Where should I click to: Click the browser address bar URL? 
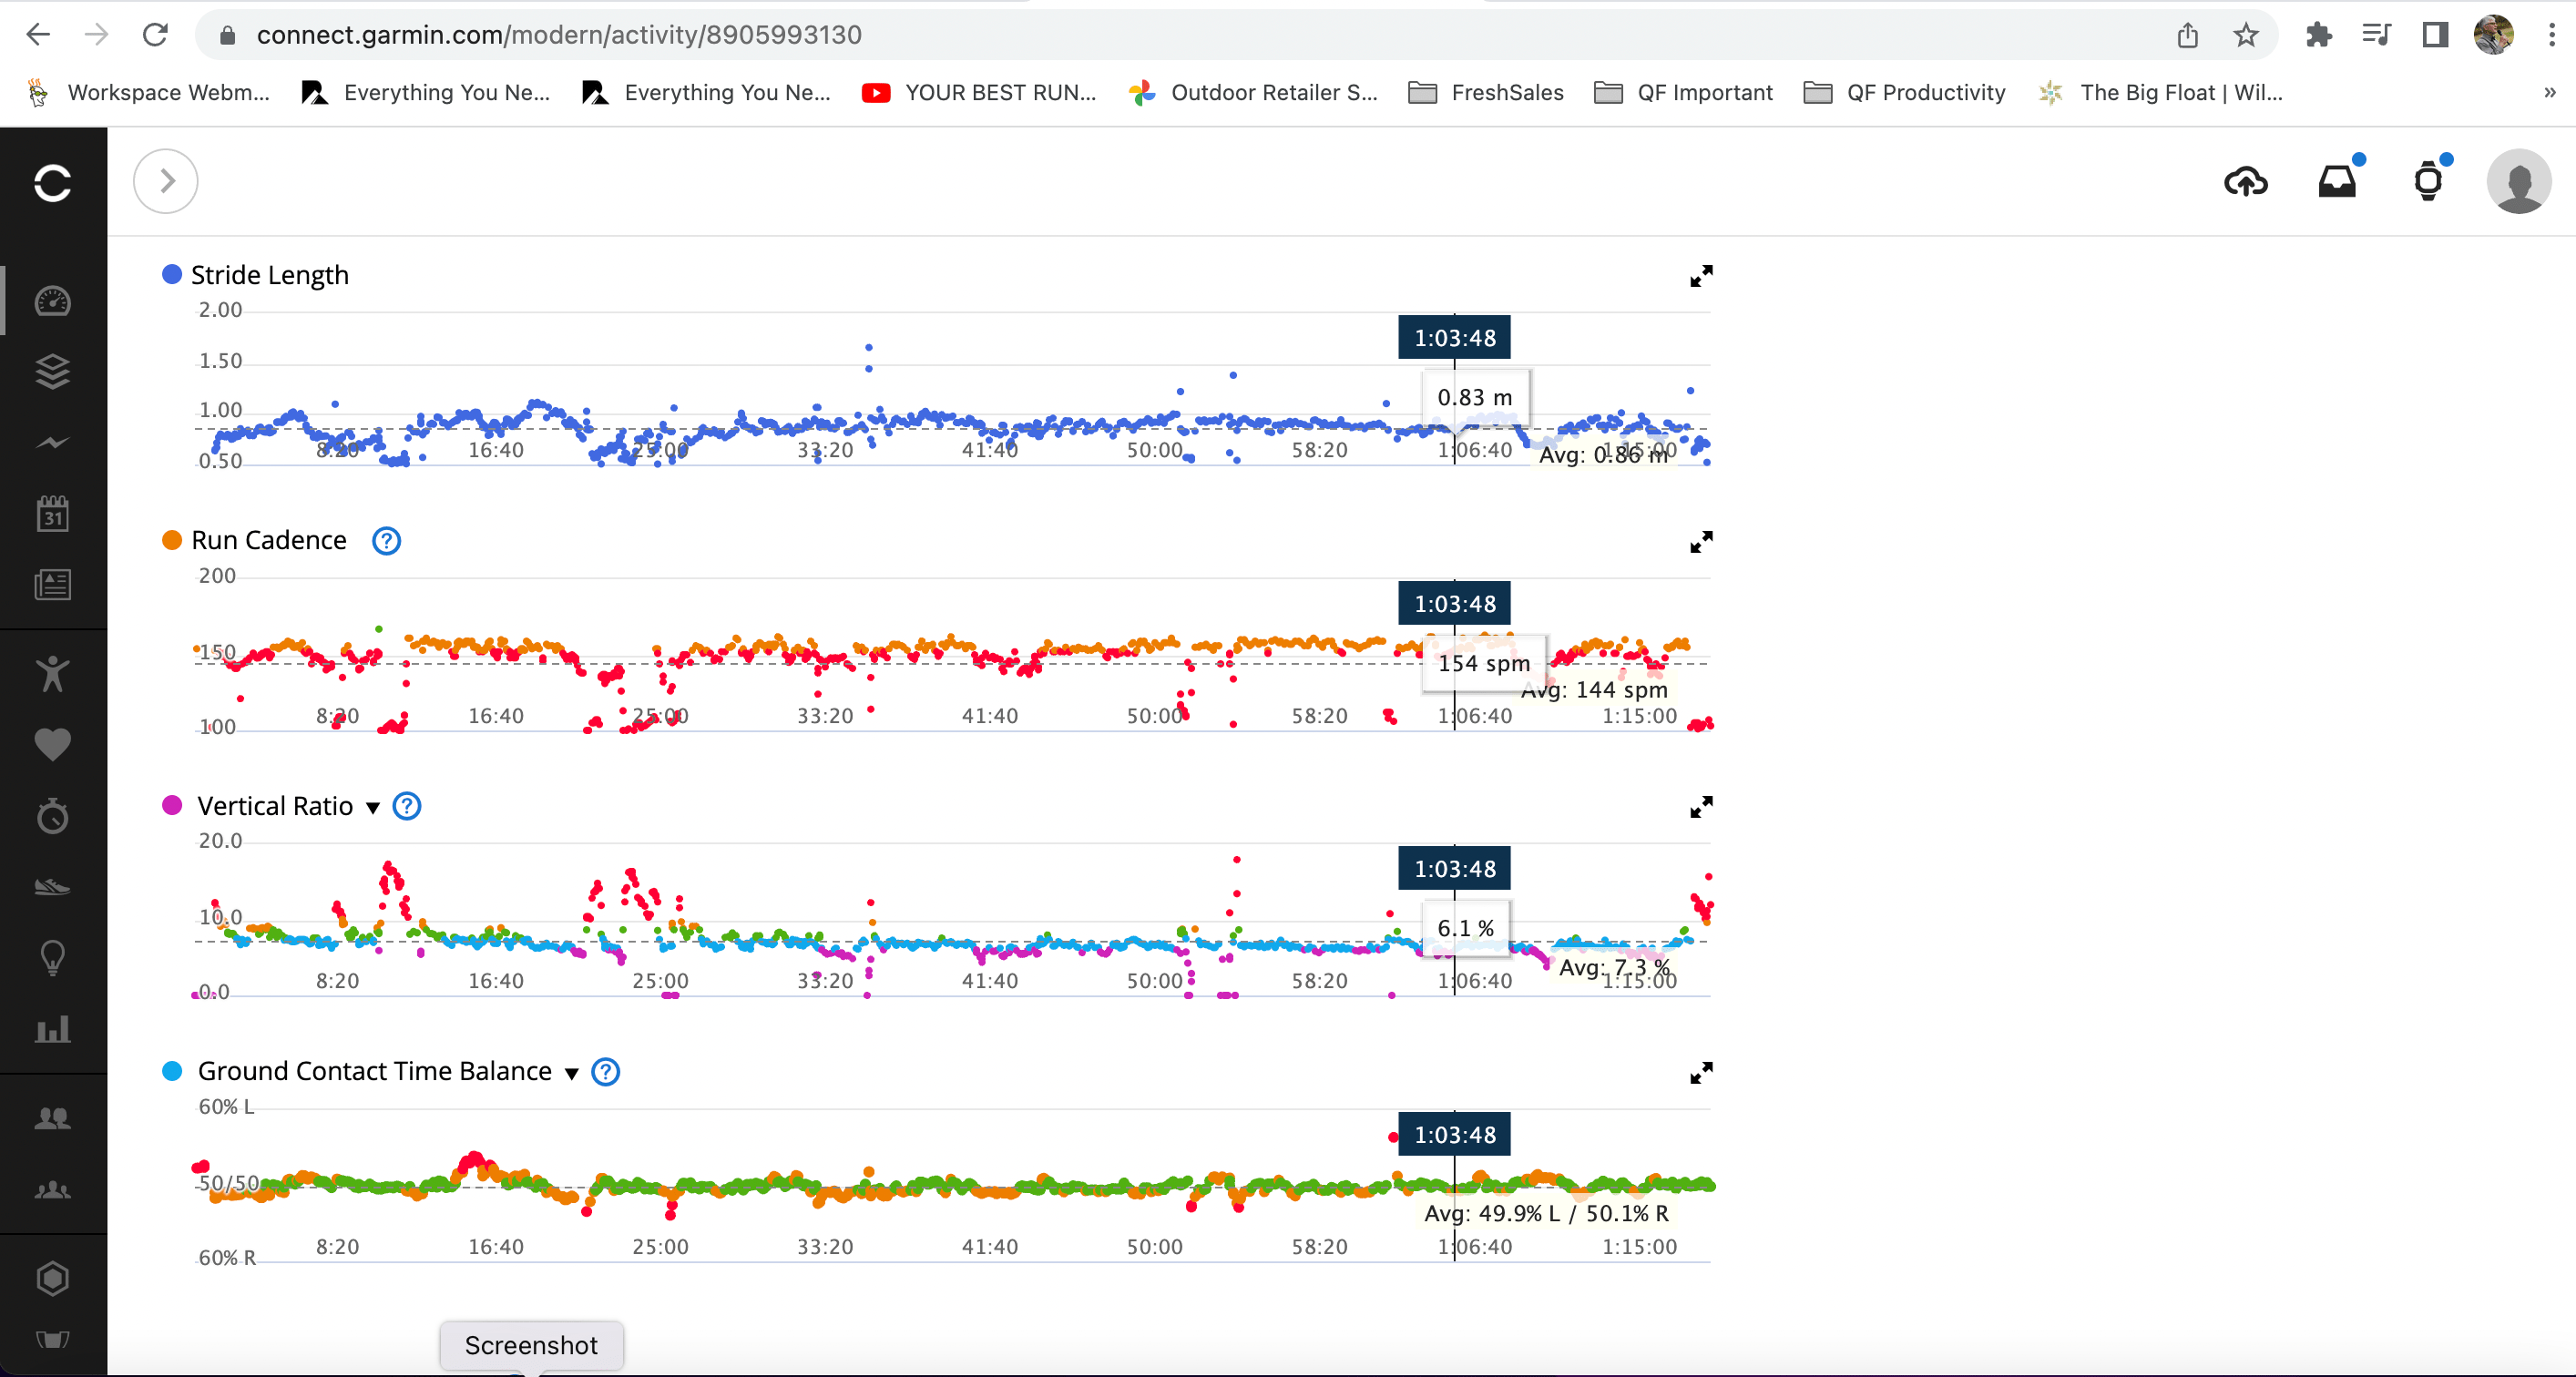click(x=558, y=35)
